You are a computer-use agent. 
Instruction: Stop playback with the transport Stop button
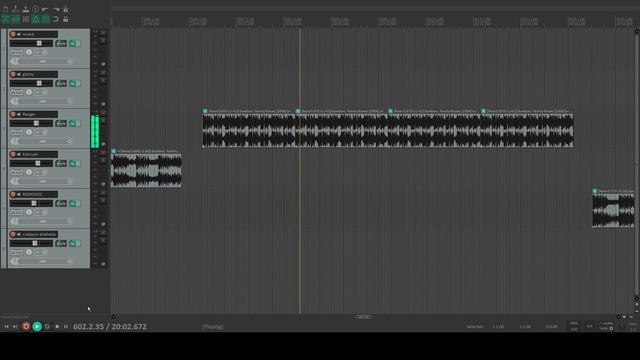[x=57, y=327]
